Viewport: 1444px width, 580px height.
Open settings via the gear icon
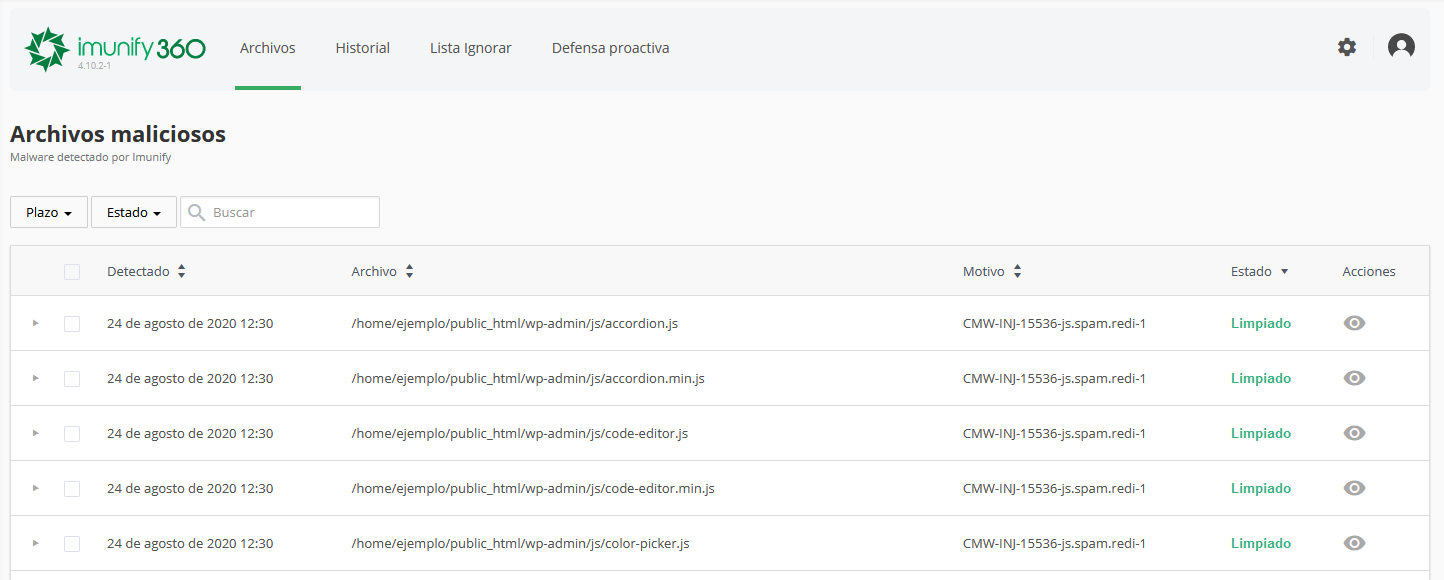coord(1347,47)
